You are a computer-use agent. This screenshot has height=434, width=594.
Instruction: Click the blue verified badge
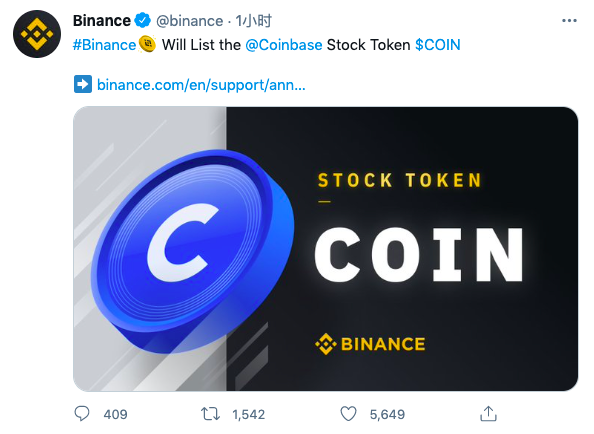pos(143,20)
